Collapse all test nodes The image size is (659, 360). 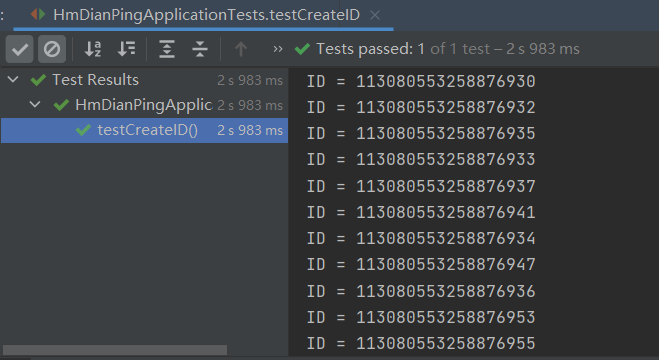200,49
